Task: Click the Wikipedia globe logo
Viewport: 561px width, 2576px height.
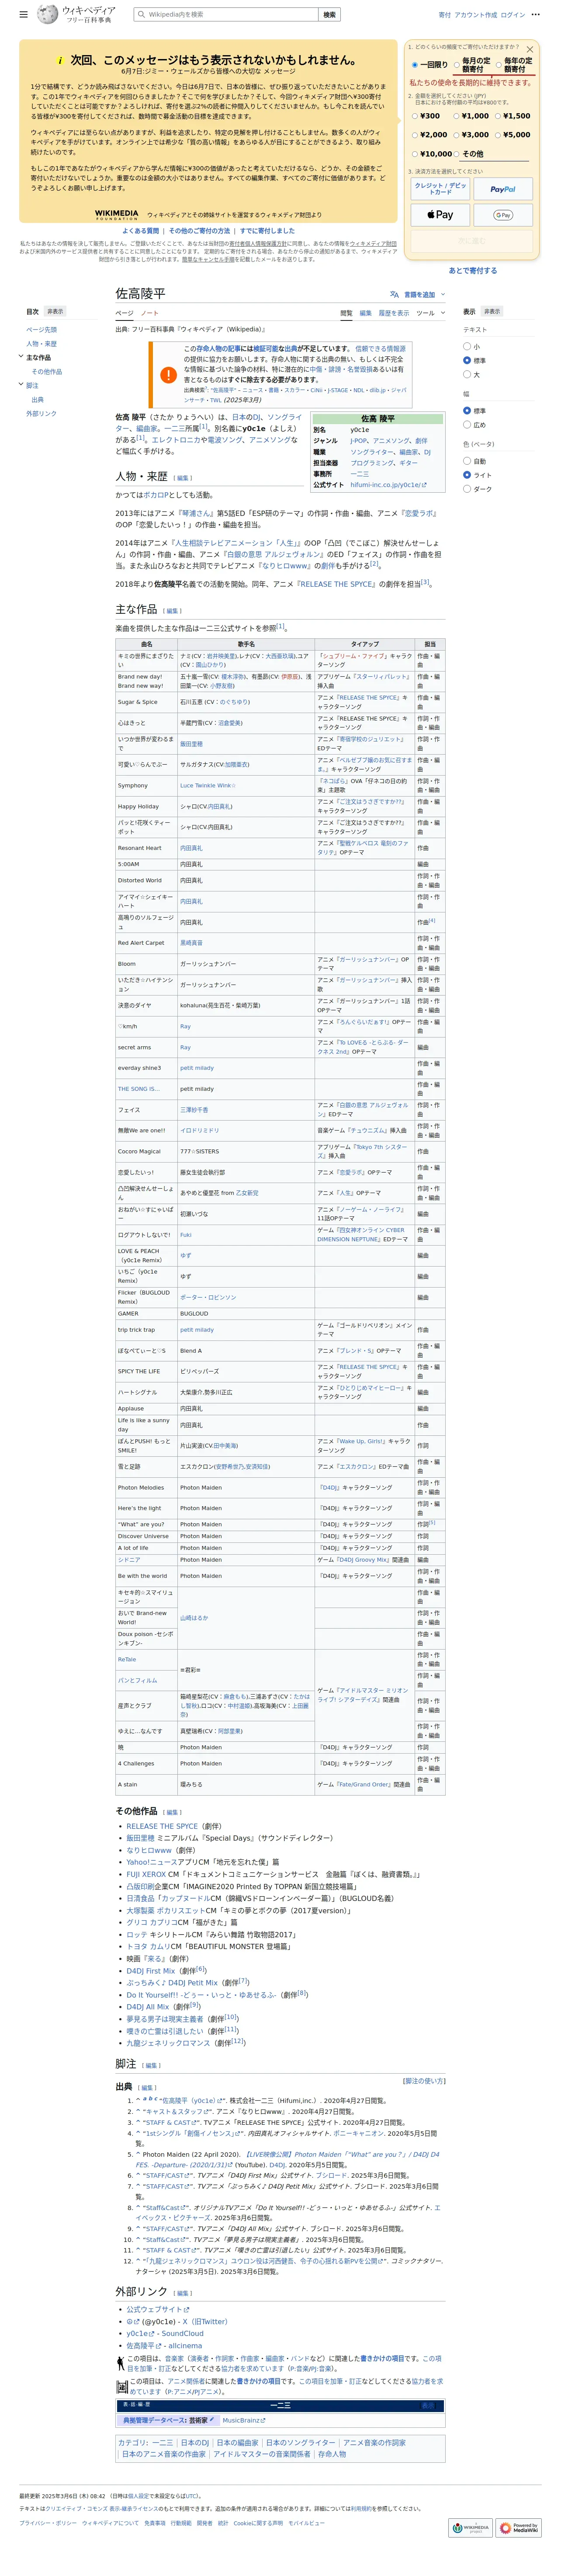Action: pos(47,14)
